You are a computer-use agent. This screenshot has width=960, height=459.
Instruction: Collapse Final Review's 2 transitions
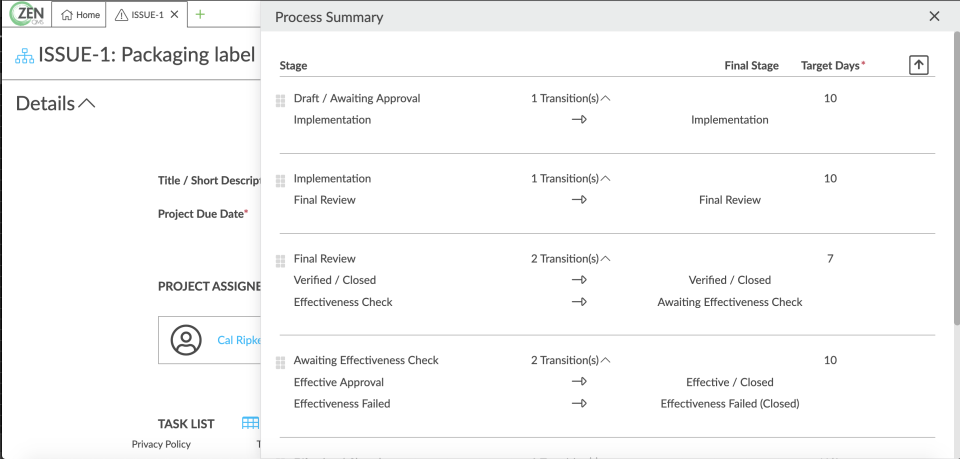605,259
